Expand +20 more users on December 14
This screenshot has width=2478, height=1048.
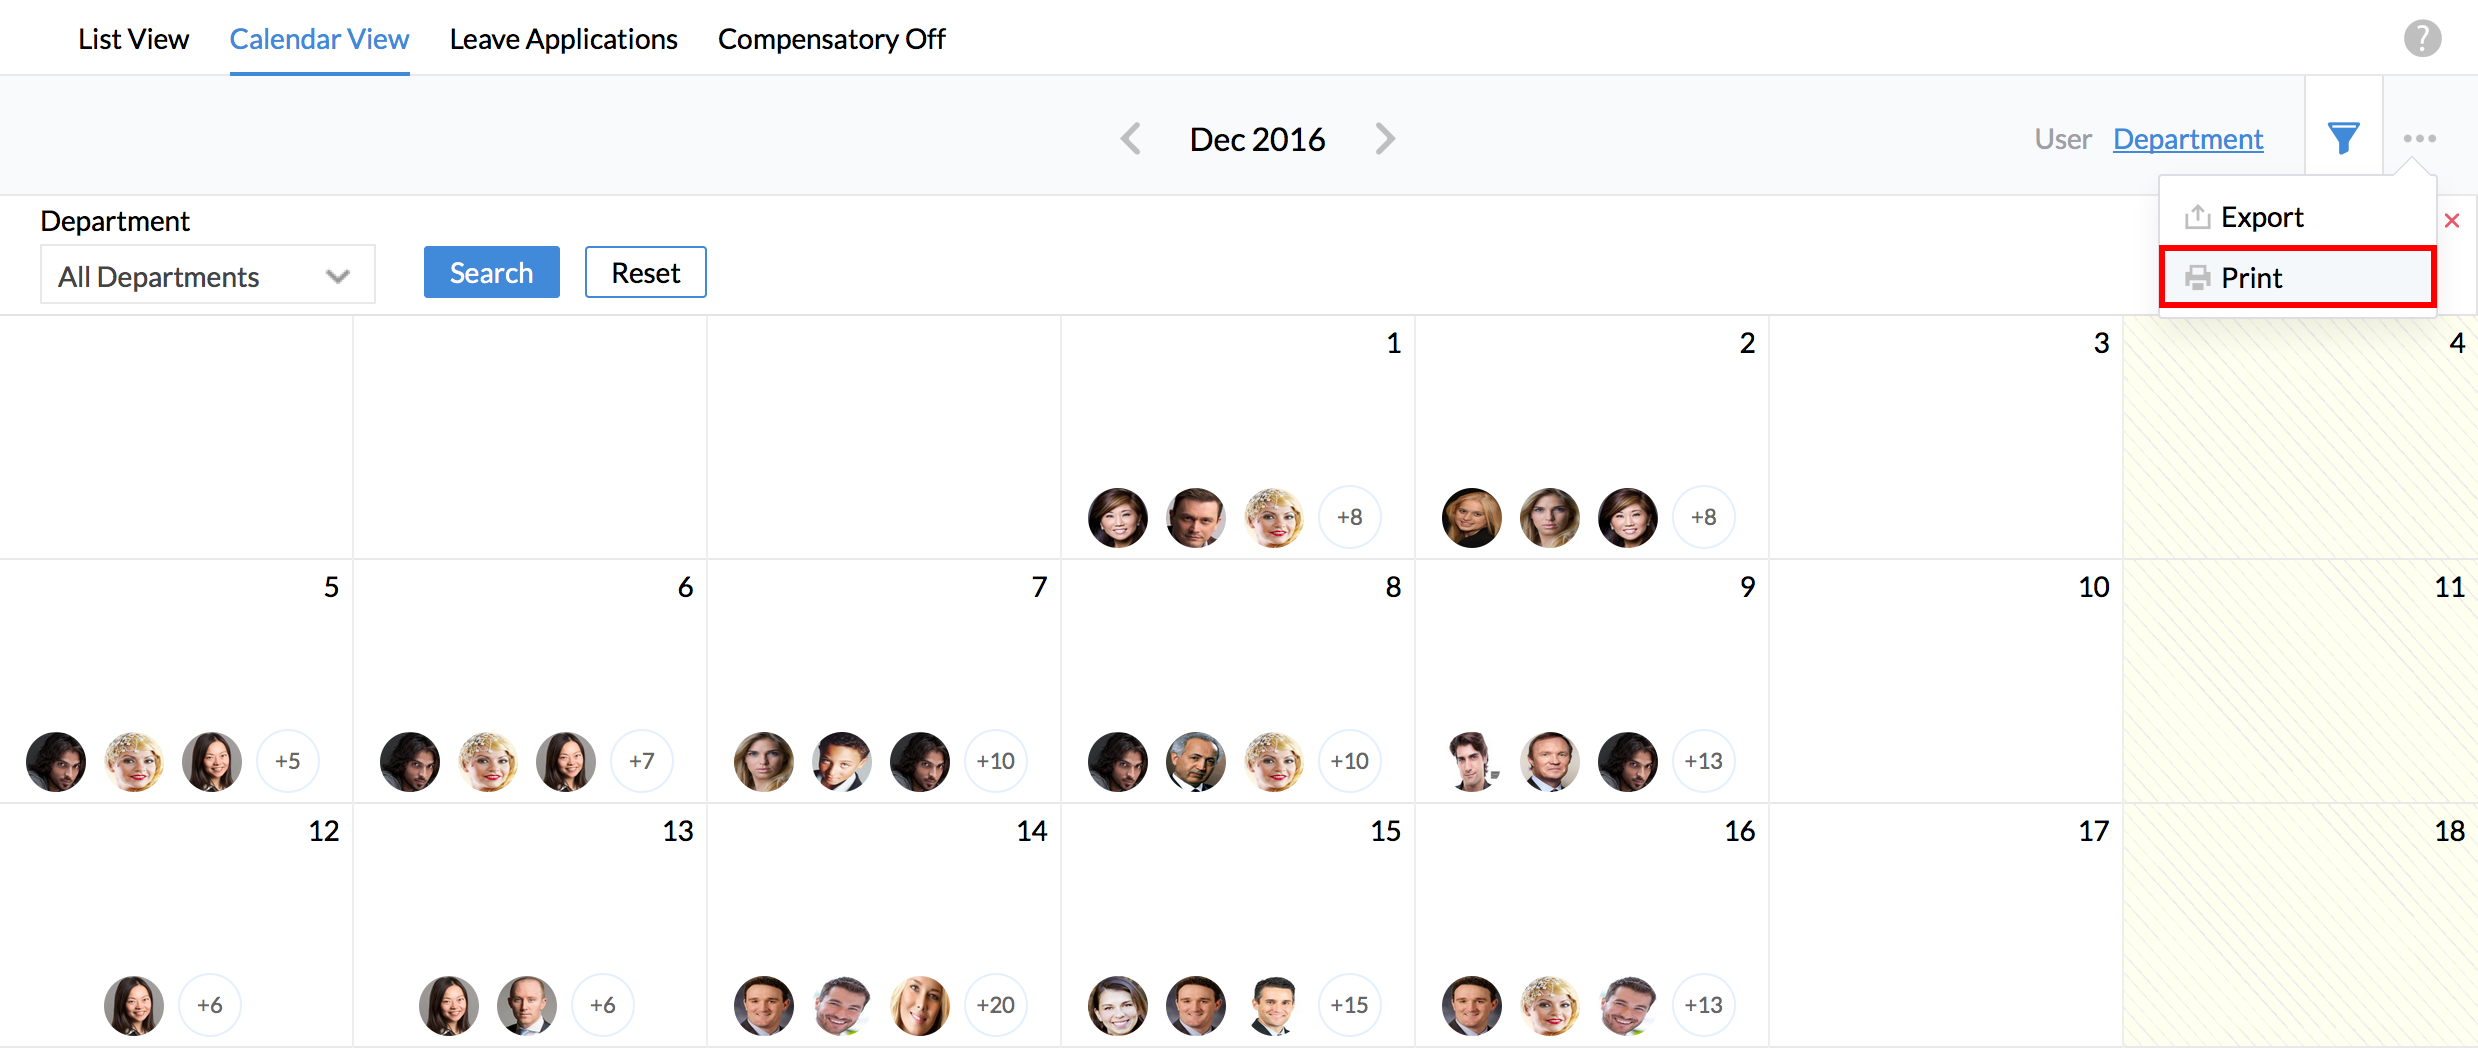(995, 1005)
